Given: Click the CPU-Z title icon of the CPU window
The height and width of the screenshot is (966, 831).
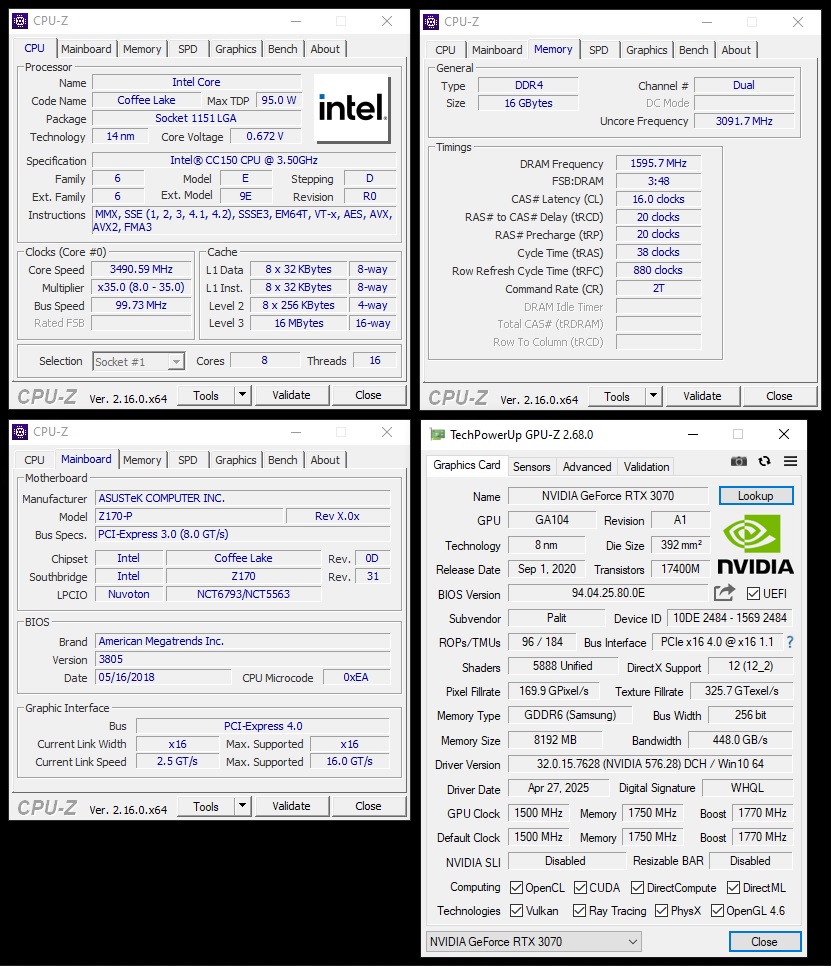Looking at the screenshot, I should tap(20, 21).
